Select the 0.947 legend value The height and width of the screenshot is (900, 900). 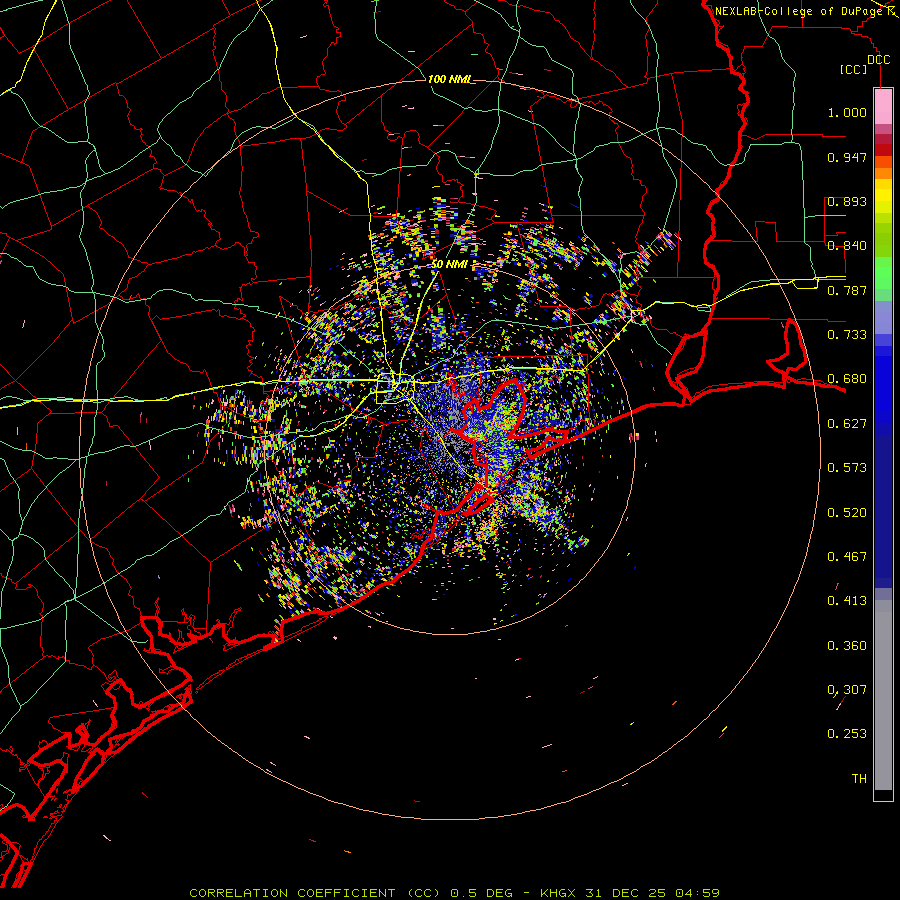pyautogui.click(x=847, y=157)
